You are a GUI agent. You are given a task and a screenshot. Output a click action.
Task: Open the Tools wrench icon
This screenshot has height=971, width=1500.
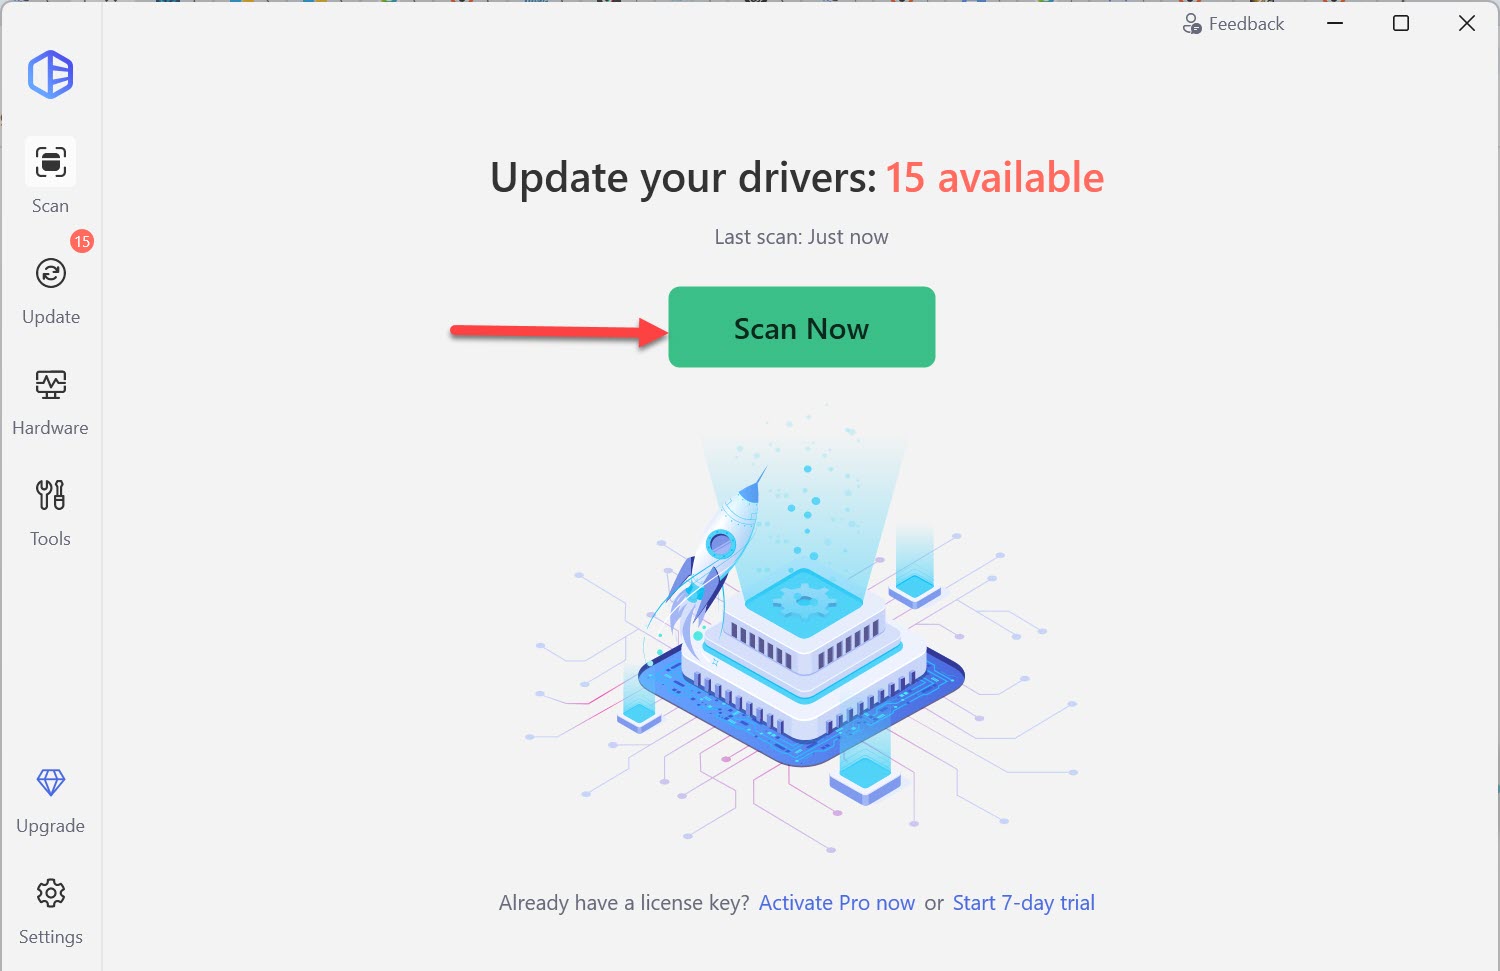click(51, 495)
